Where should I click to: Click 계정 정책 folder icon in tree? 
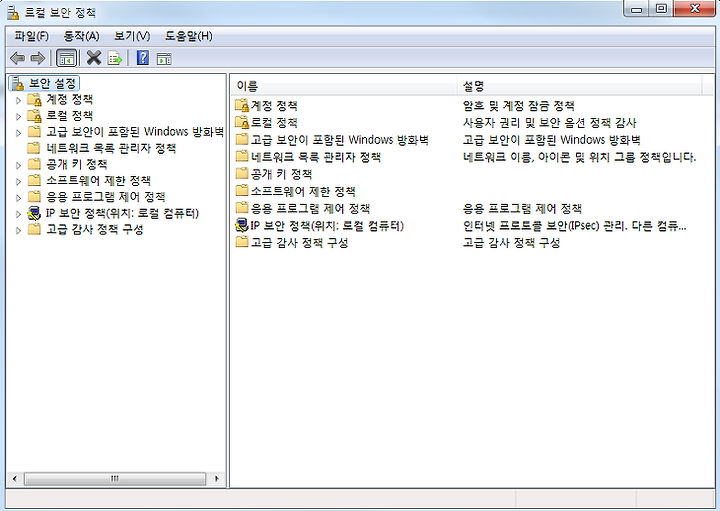coord(34,99)
